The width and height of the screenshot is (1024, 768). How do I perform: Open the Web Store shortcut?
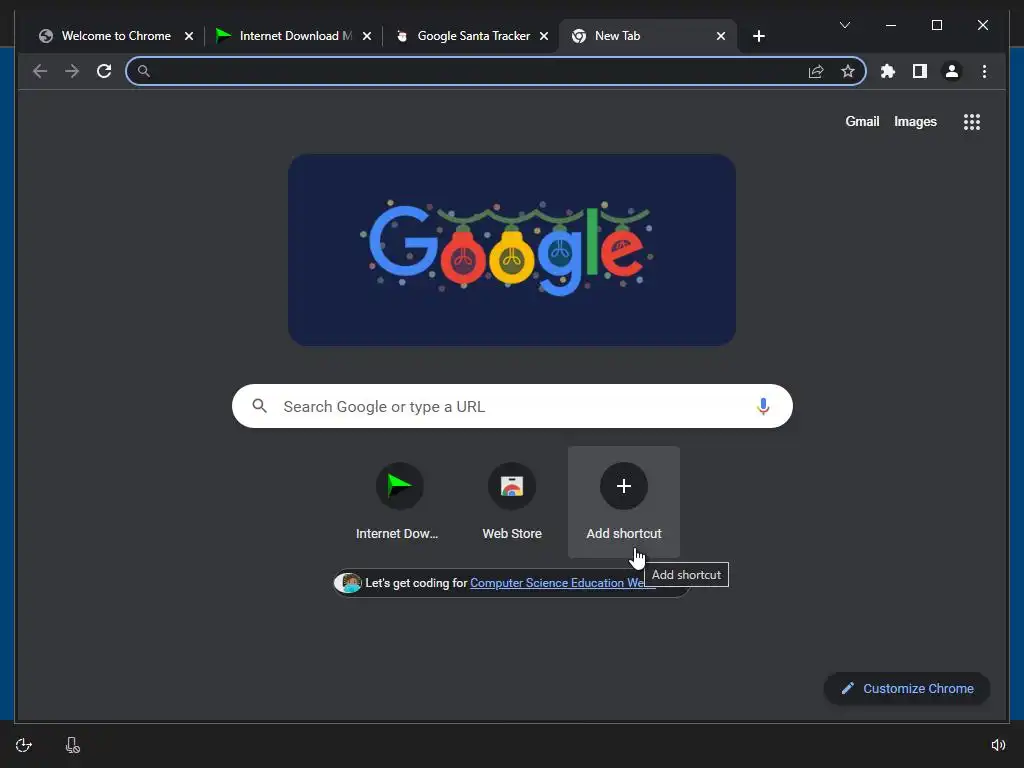tap(512, 502)
